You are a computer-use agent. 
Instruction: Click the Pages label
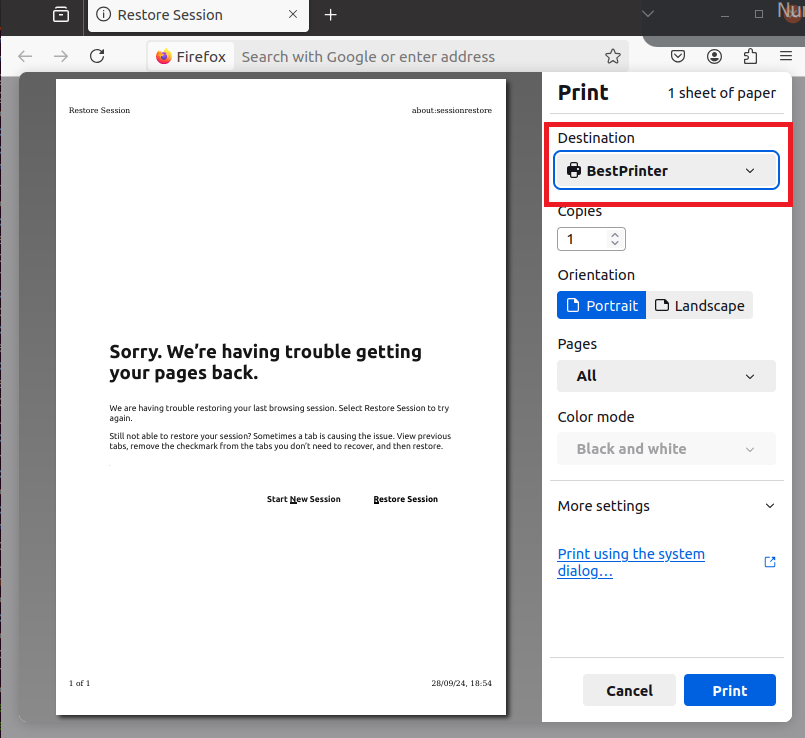point(577,344)
